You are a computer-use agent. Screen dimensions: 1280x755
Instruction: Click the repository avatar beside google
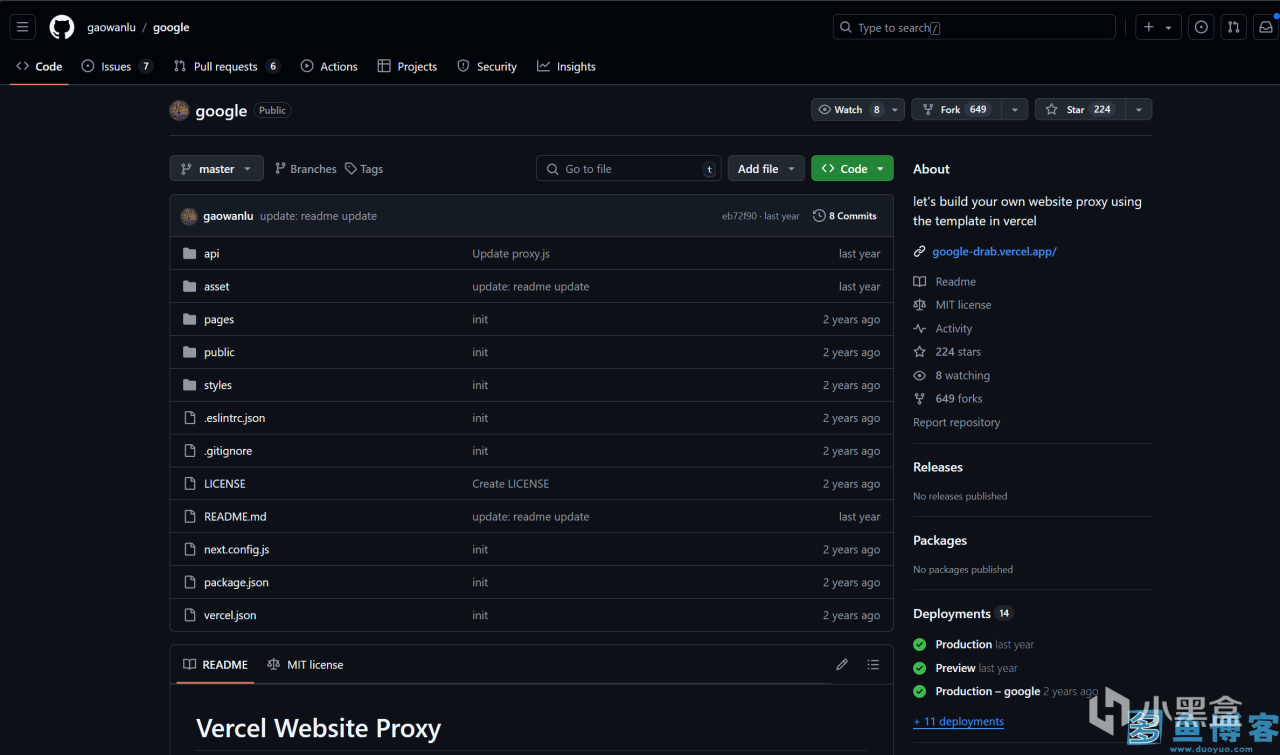point(179,110)
